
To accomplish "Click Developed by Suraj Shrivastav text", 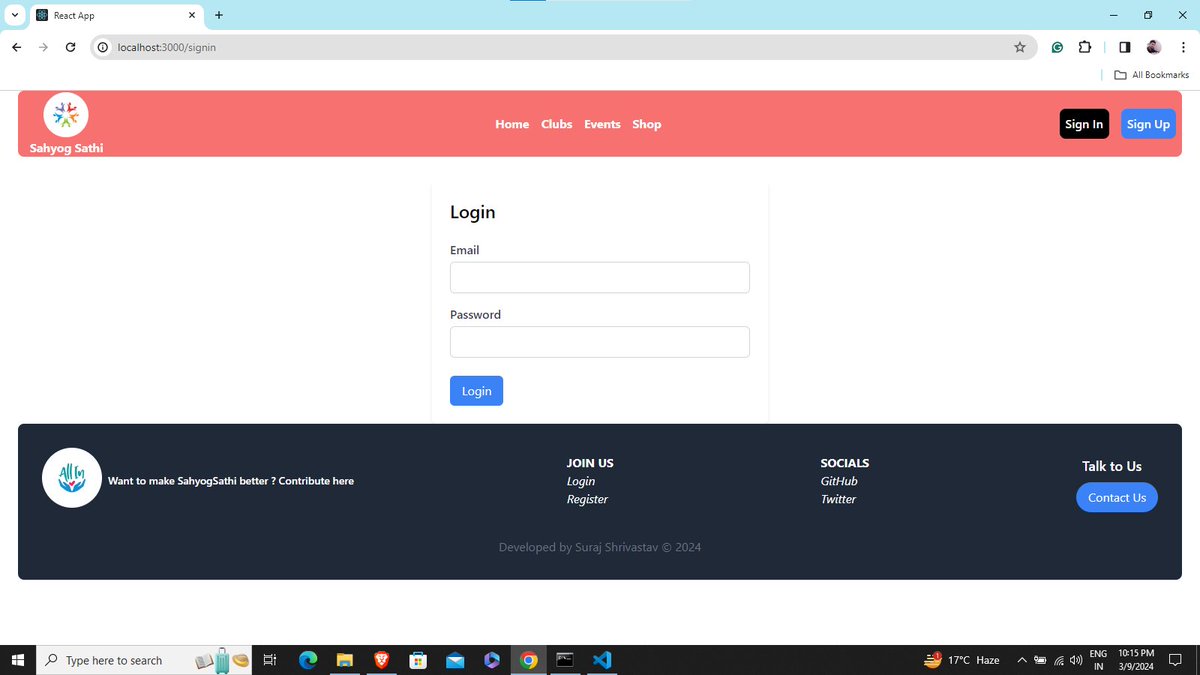I will (600, 547).
